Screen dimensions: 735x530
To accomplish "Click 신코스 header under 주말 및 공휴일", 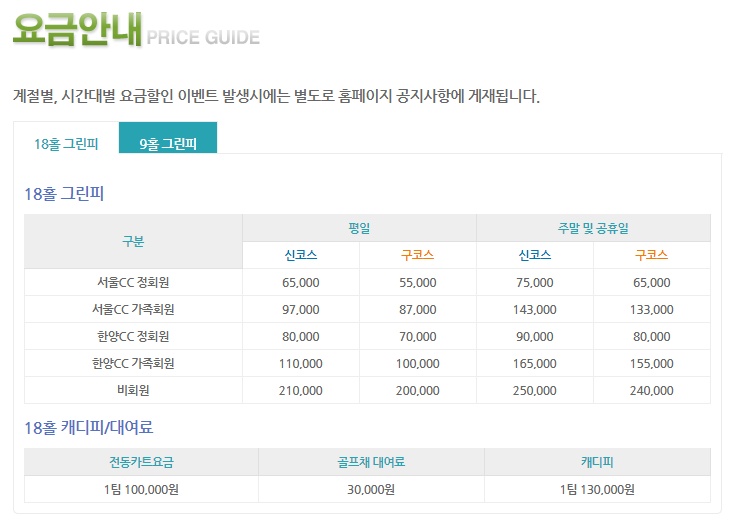I will pyautogui.click(x=535, y=255).
